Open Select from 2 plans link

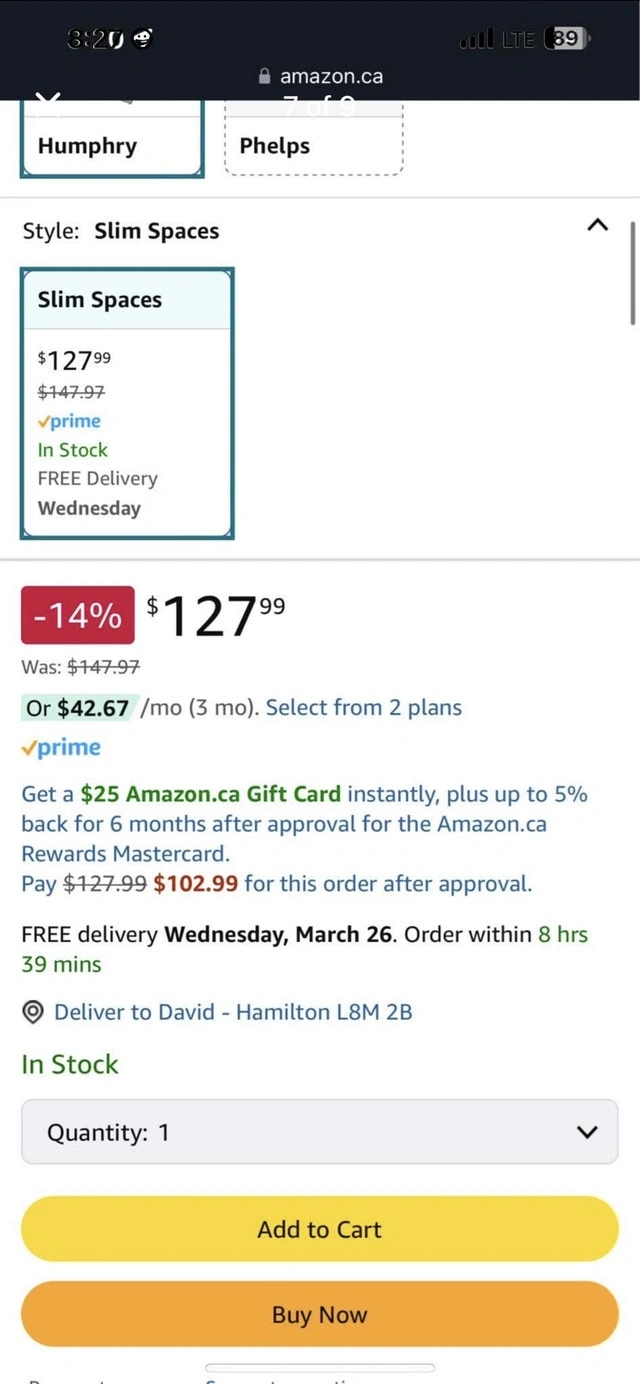click(364, 708)
